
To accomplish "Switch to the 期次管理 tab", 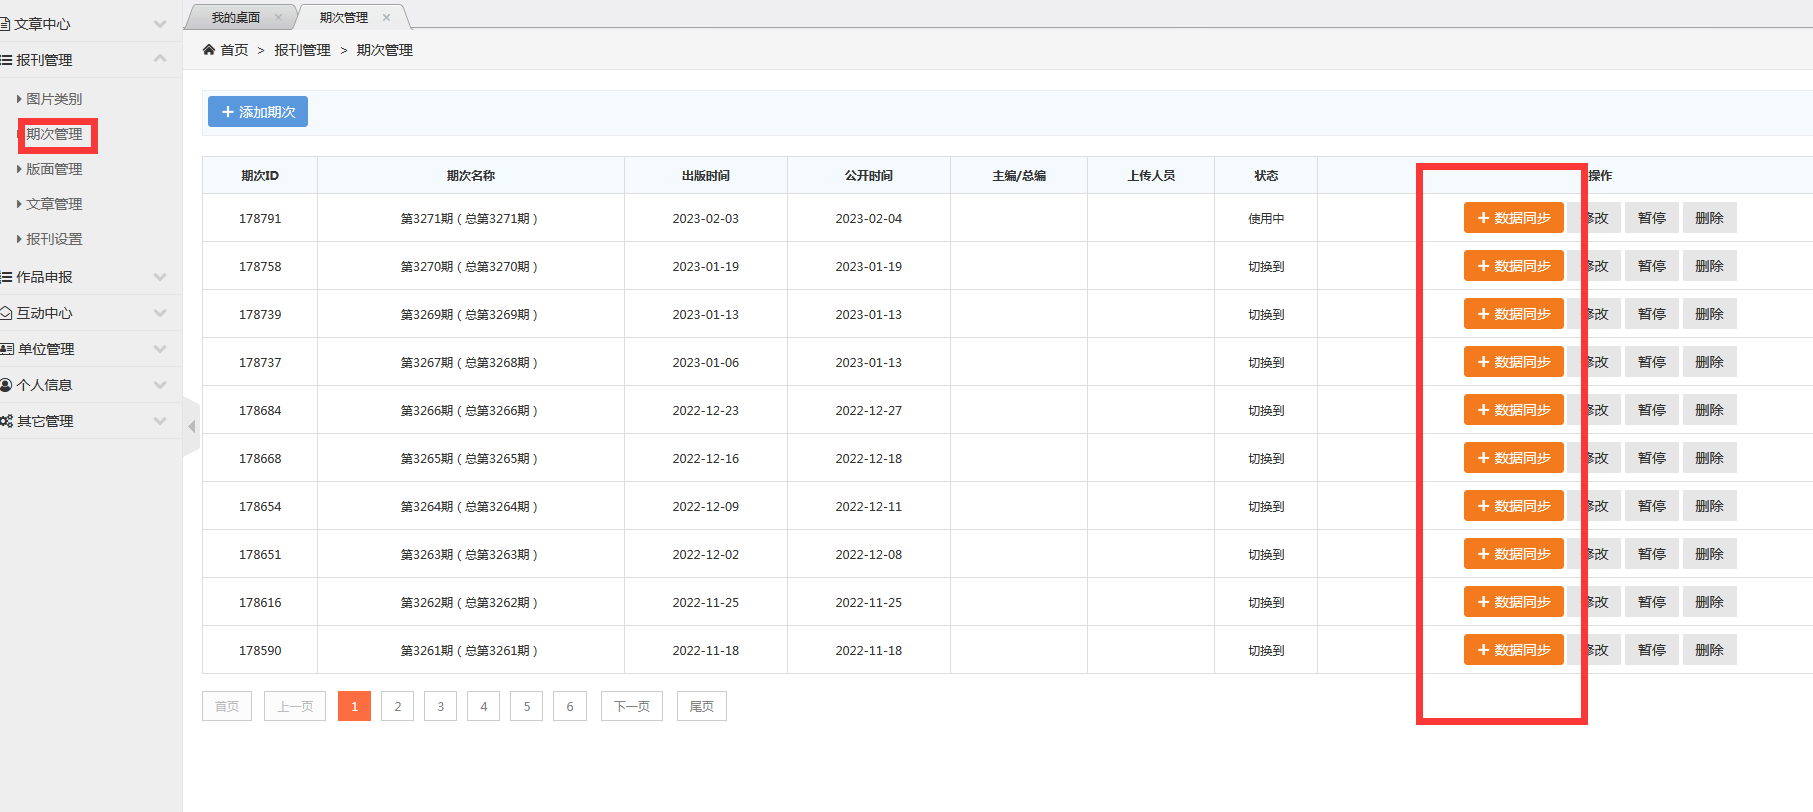I will (x=343, y=17).
